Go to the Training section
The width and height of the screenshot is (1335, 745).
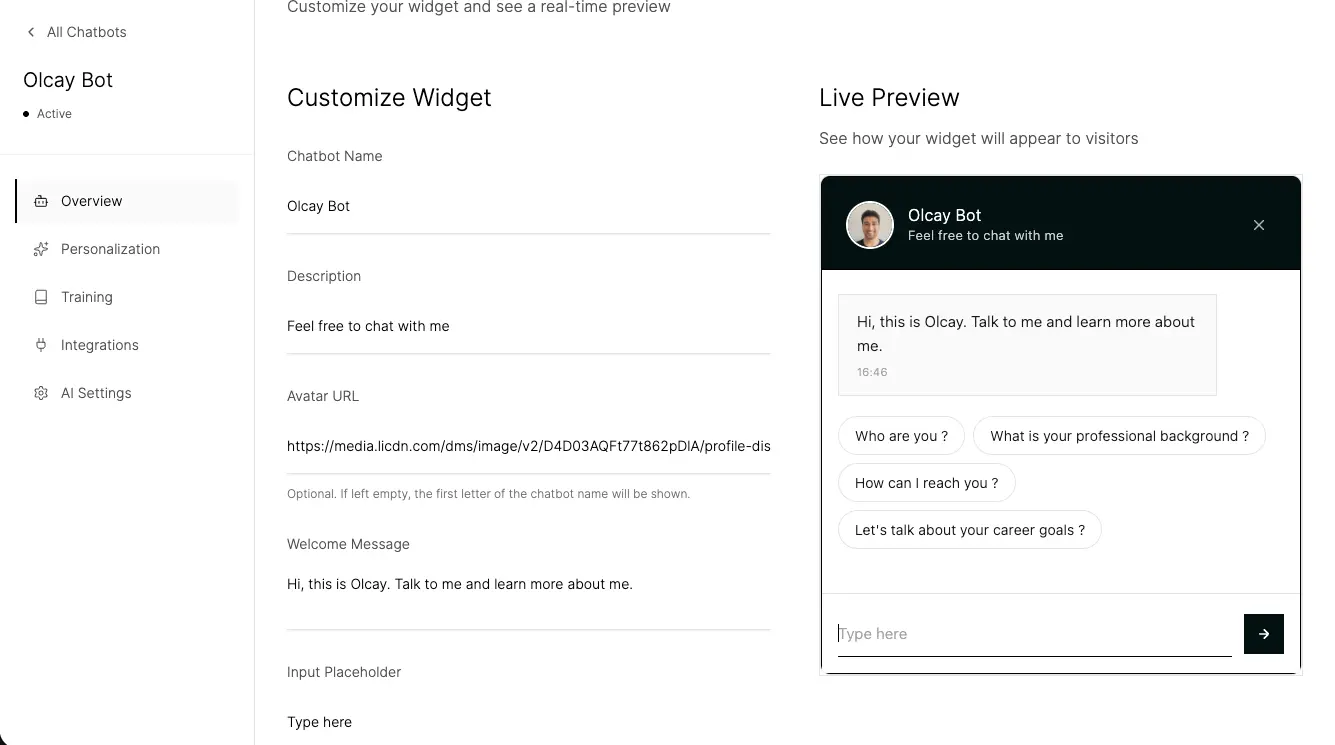tap(87, 297)
